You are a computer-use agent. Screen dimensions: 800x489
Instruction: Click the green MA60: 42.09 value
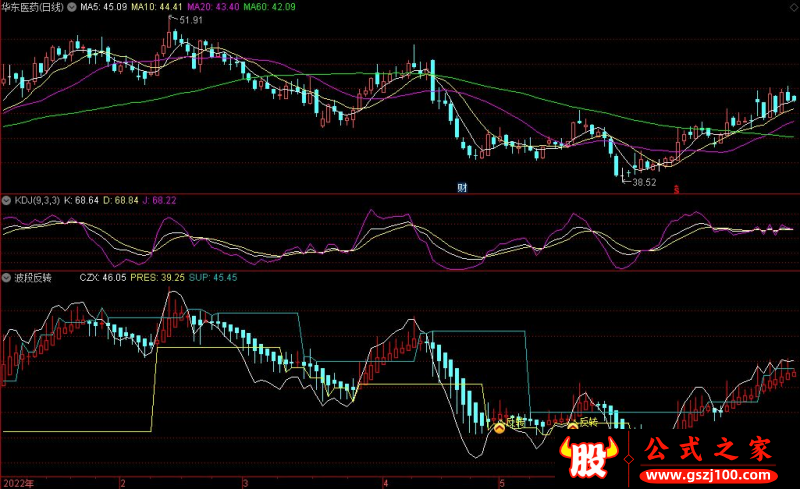(269, 7)
